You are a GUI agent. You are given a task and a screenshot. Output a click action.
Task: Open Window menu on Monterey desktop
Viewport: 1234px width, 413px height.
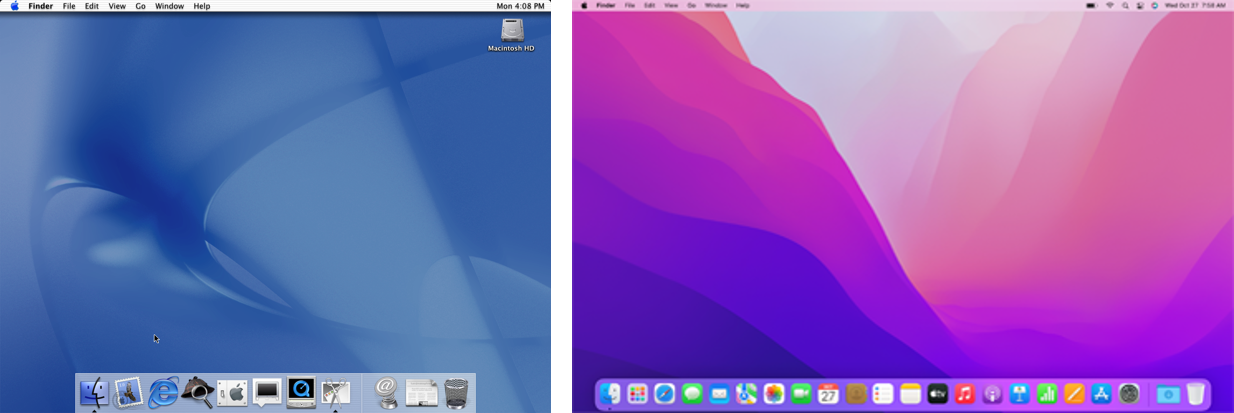pyautogui.click(x=716, y=5)
